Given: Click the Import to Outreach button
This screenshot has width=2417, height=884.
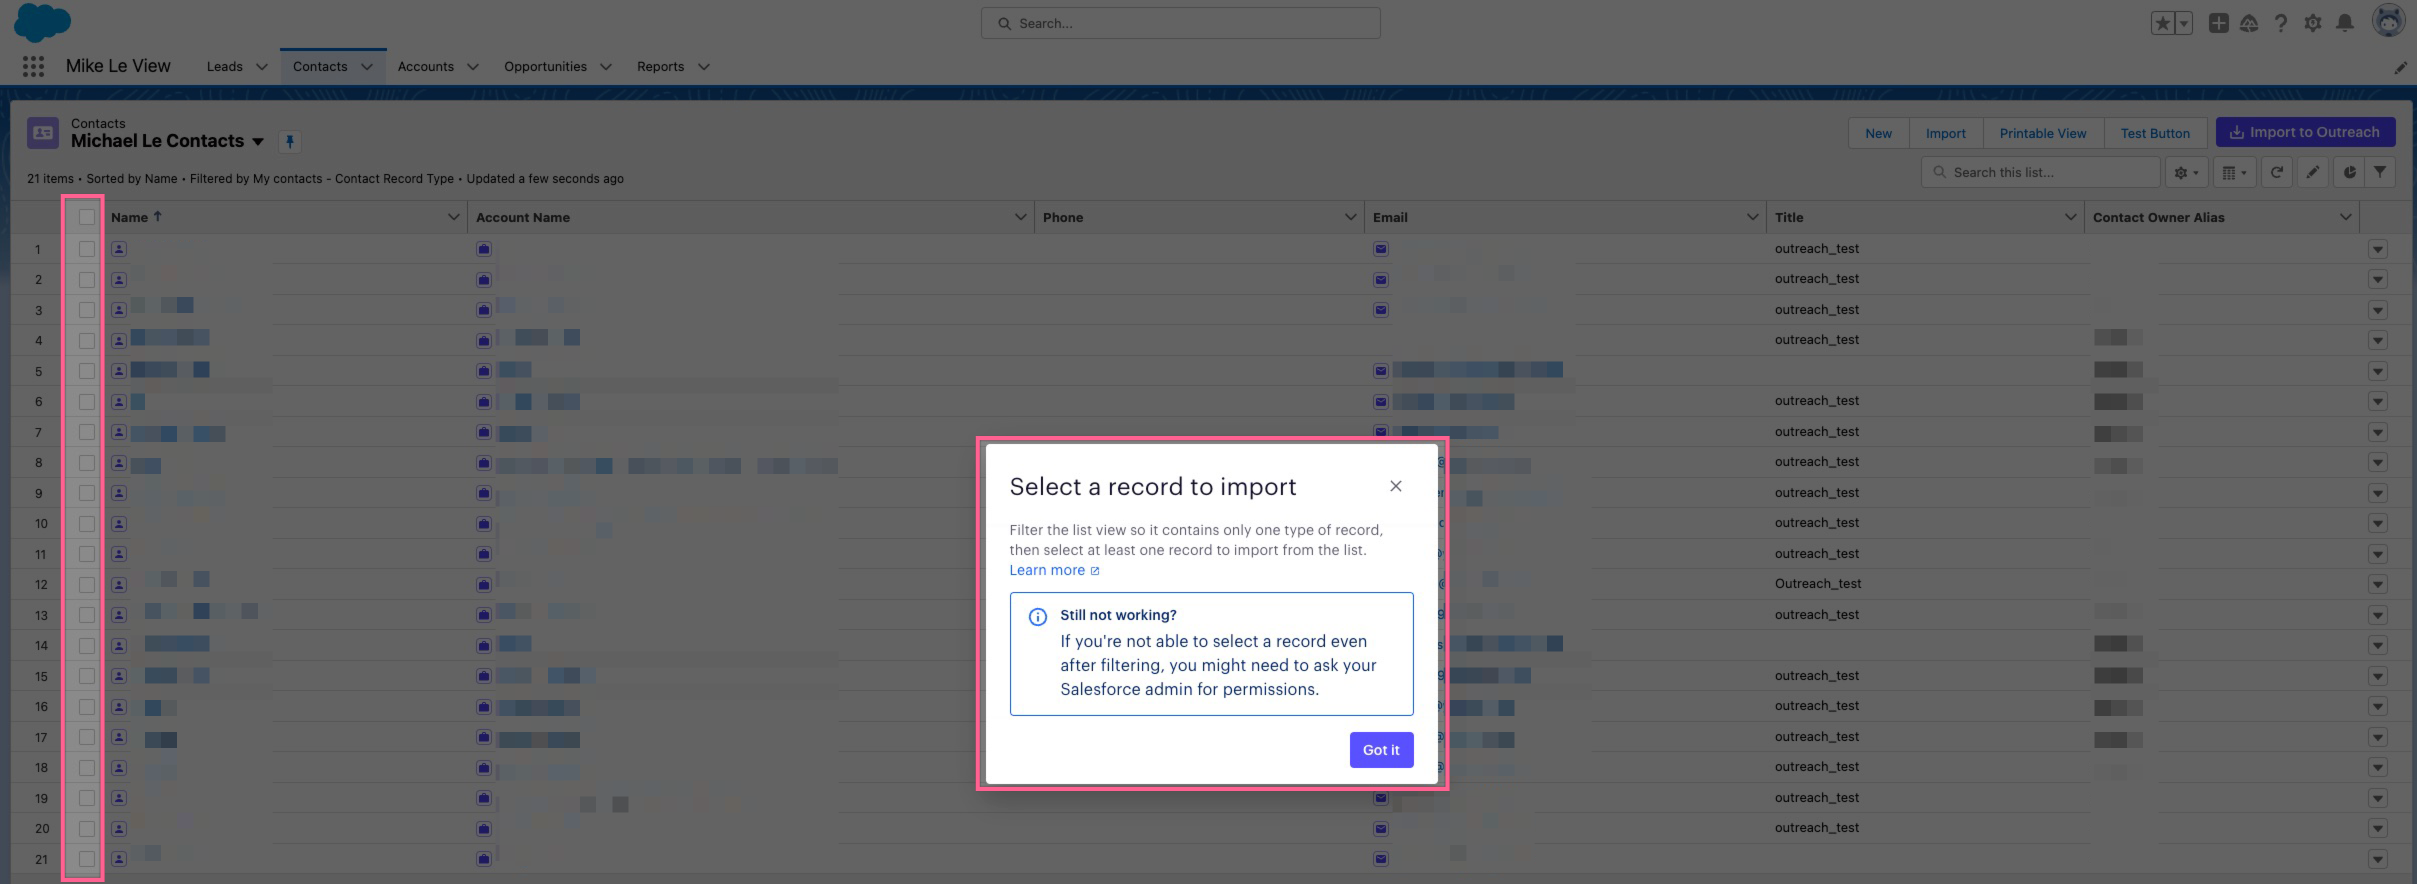Looking at the screenshot, I should (x=2305, y=132).
